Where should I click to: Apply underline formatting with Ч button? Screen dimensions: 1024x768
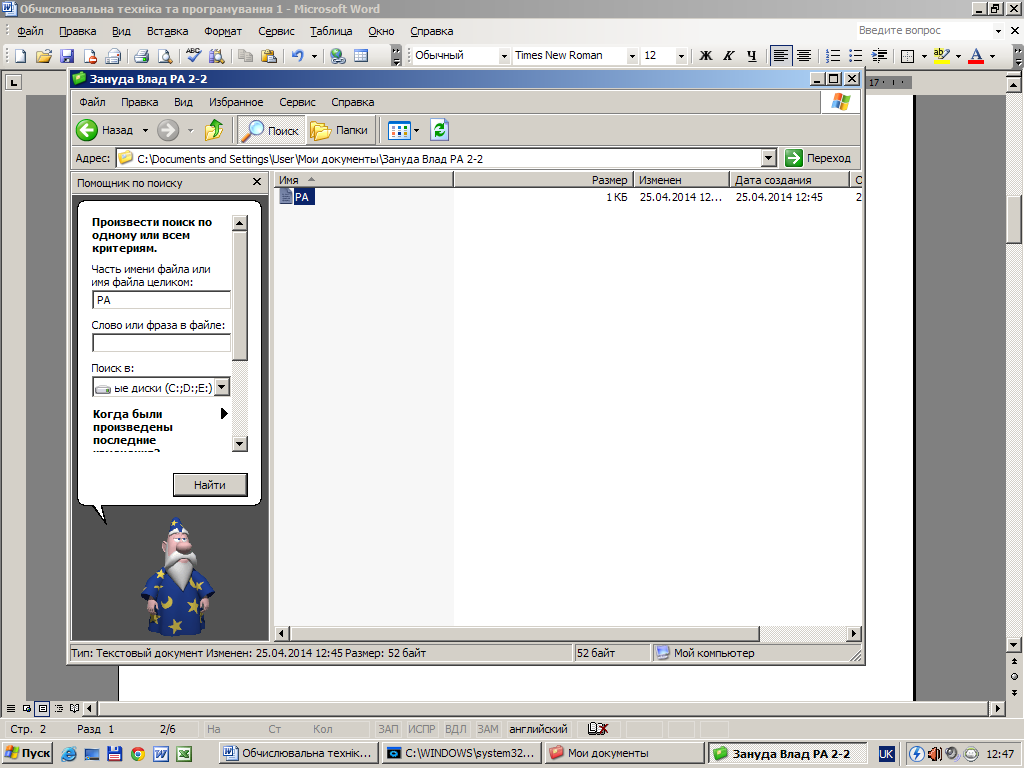[x=752, y=56]
